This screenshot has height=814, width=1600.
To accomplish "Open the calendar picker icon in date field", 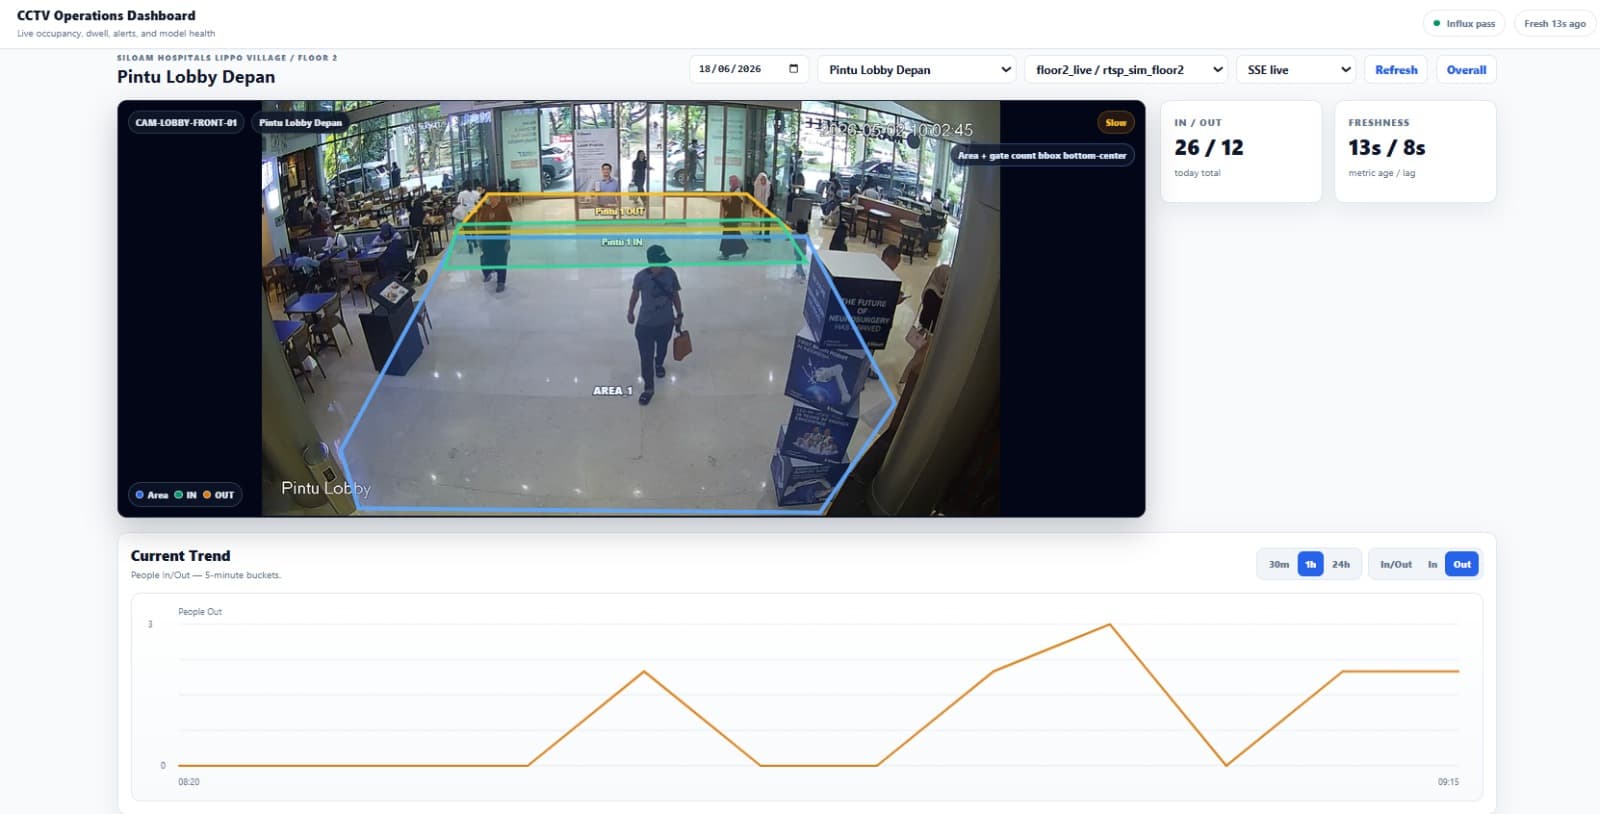I will pyautogui.click(x=794, y=69).
